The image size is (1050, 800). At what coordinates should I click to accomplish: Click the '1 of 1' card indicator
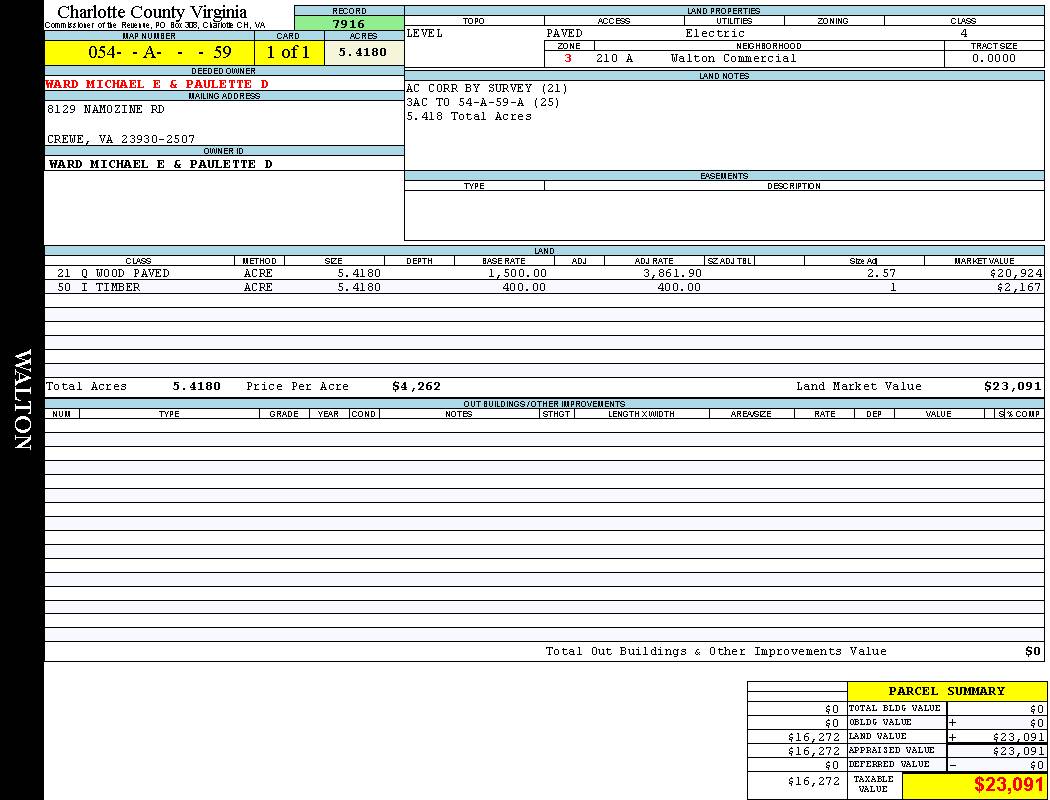pyautogui.click(x=288, y=53)
